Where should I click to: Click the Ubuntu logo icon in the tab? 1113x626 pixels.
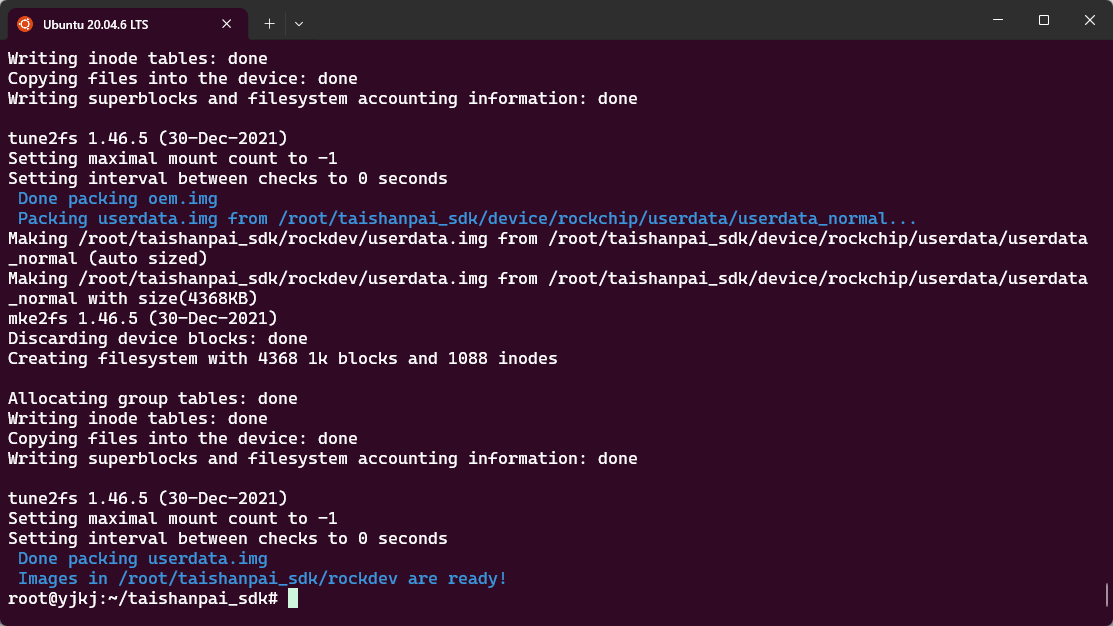coord(25,24)
